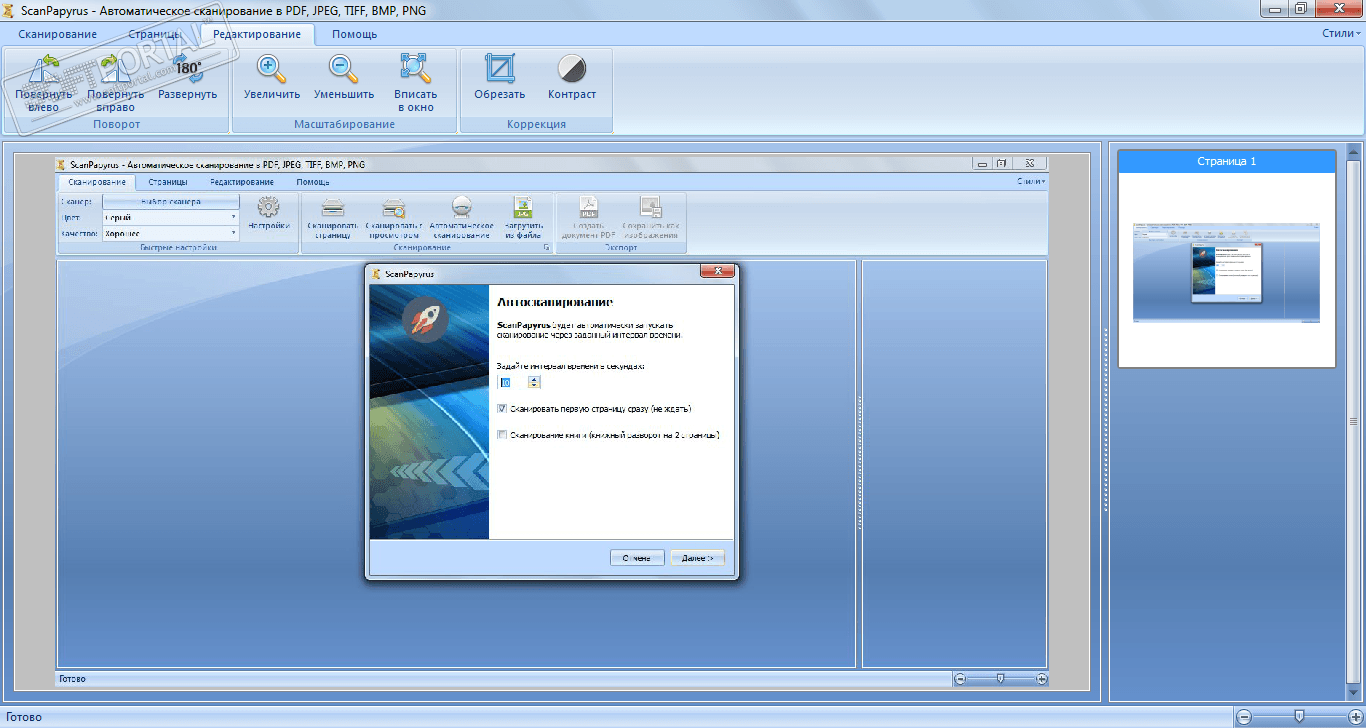This screenshot has height=728, width=1366.
Task: Select the Обрезать crop tool
Action: click(x=500, y=78)
